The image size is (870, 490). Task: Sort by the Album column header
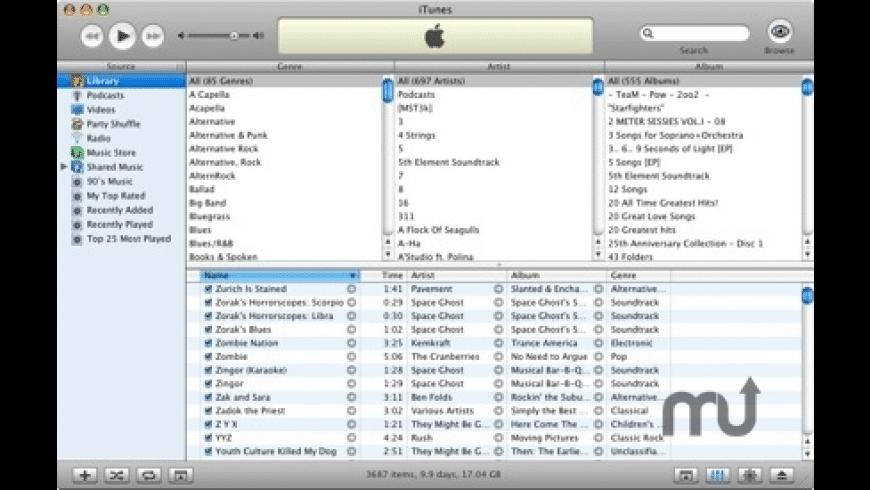[557, 275]
